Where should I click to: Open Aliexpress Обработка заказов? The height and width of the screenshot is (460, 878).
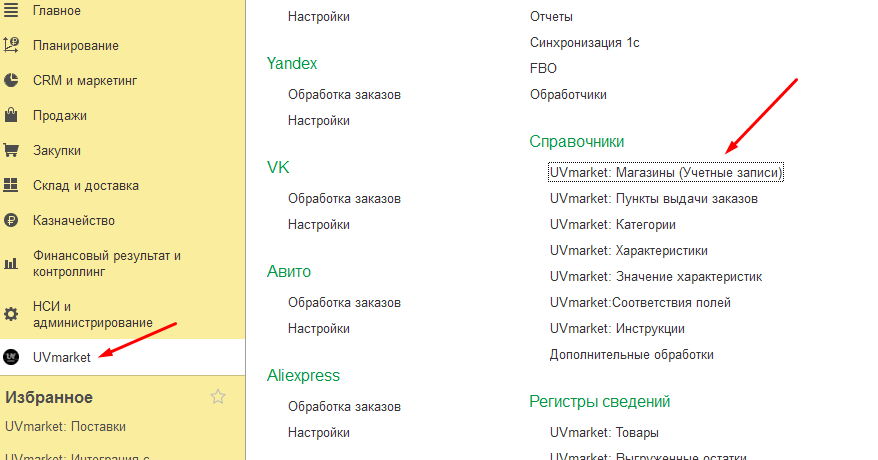click(344, 407)
